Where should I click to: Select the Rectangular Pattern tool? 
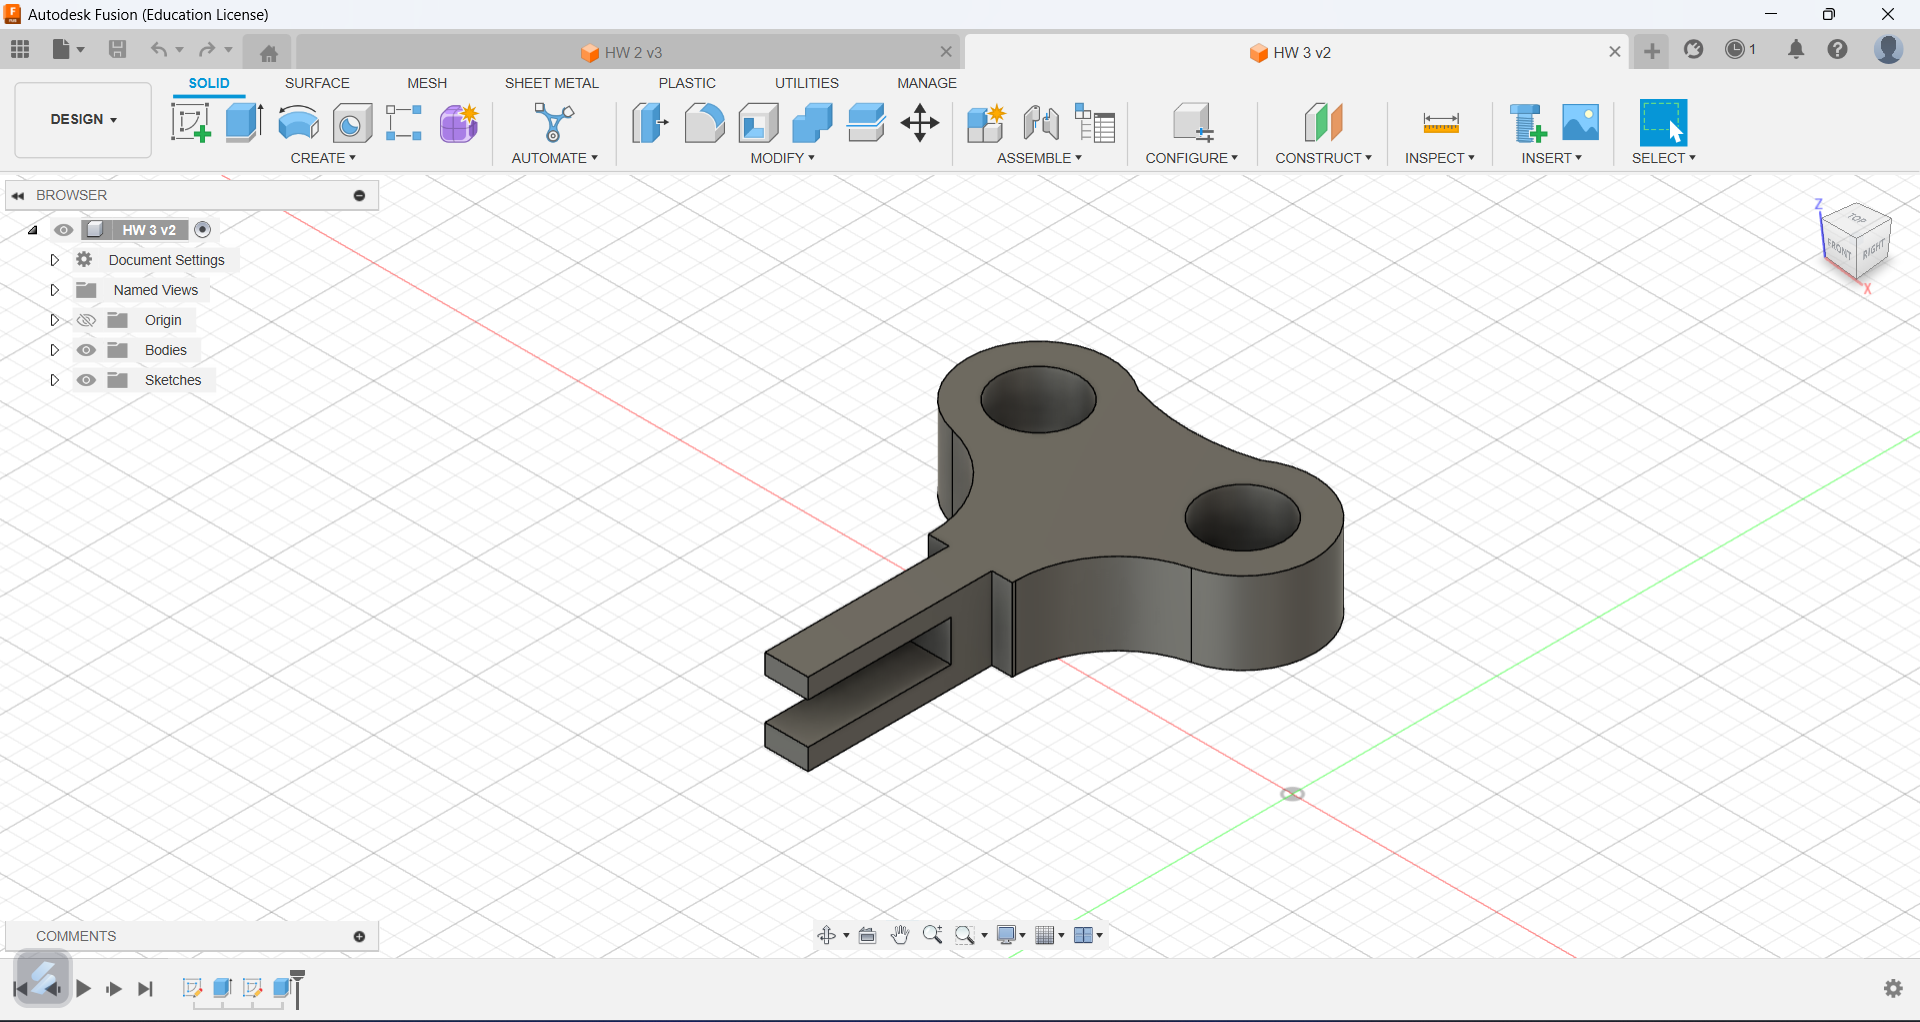coord(404,123)
